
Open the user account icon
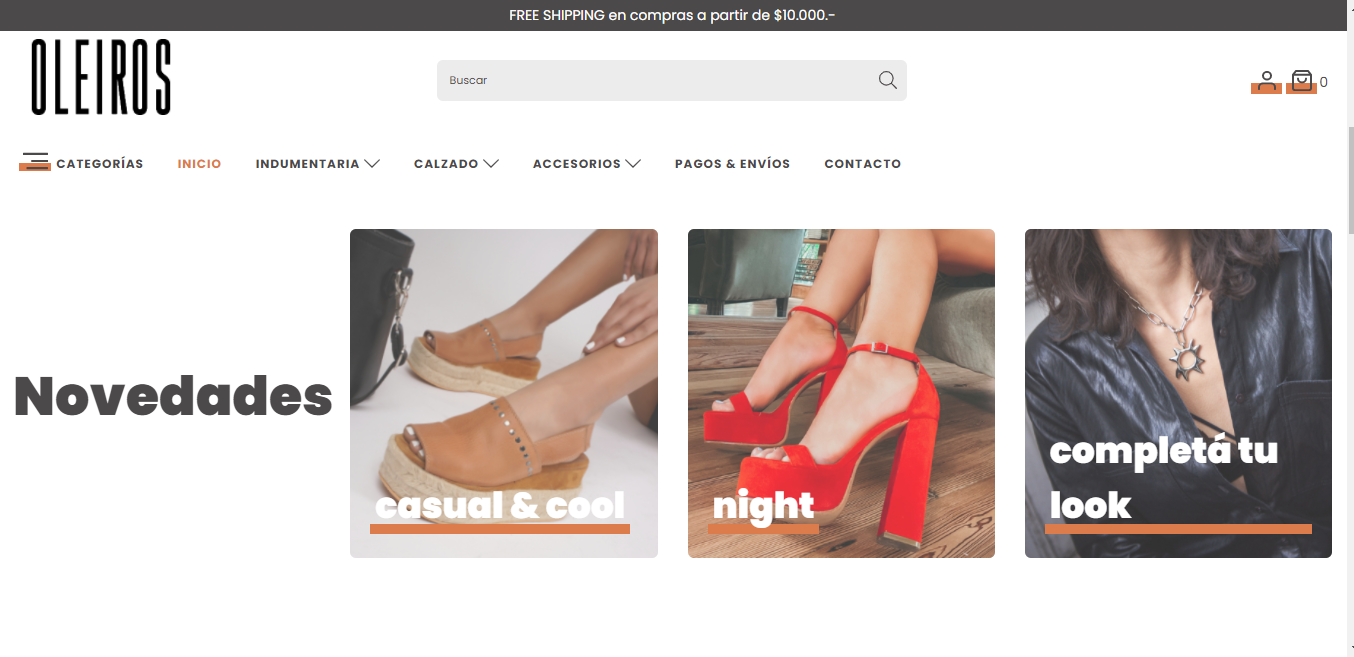pyautogui.click(x=1266, y=81)
